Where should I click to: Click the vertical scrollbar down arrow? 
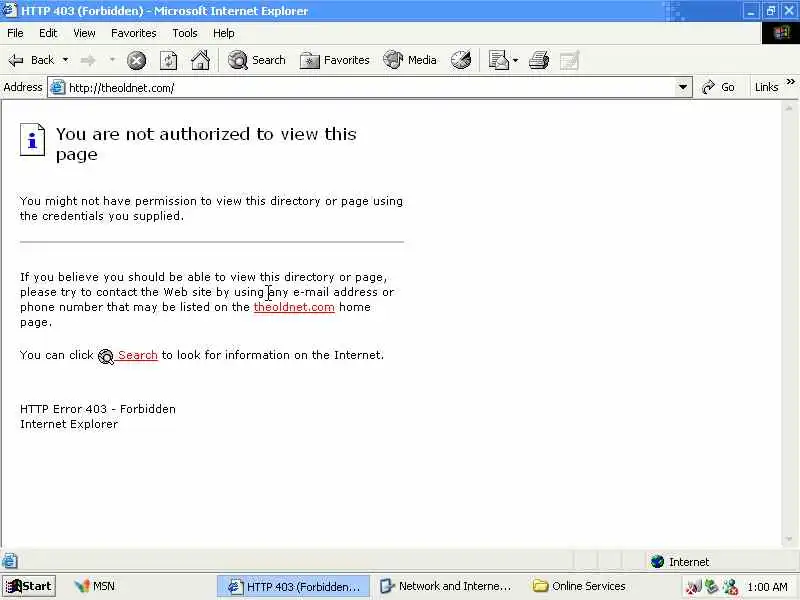pyautogui.click(x=789, y=539)
